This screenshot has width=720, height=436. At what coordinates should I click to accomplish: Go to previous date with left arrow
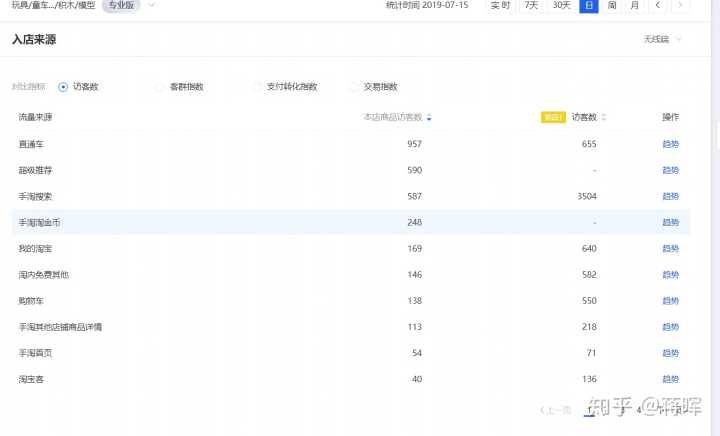pos(657,6)
